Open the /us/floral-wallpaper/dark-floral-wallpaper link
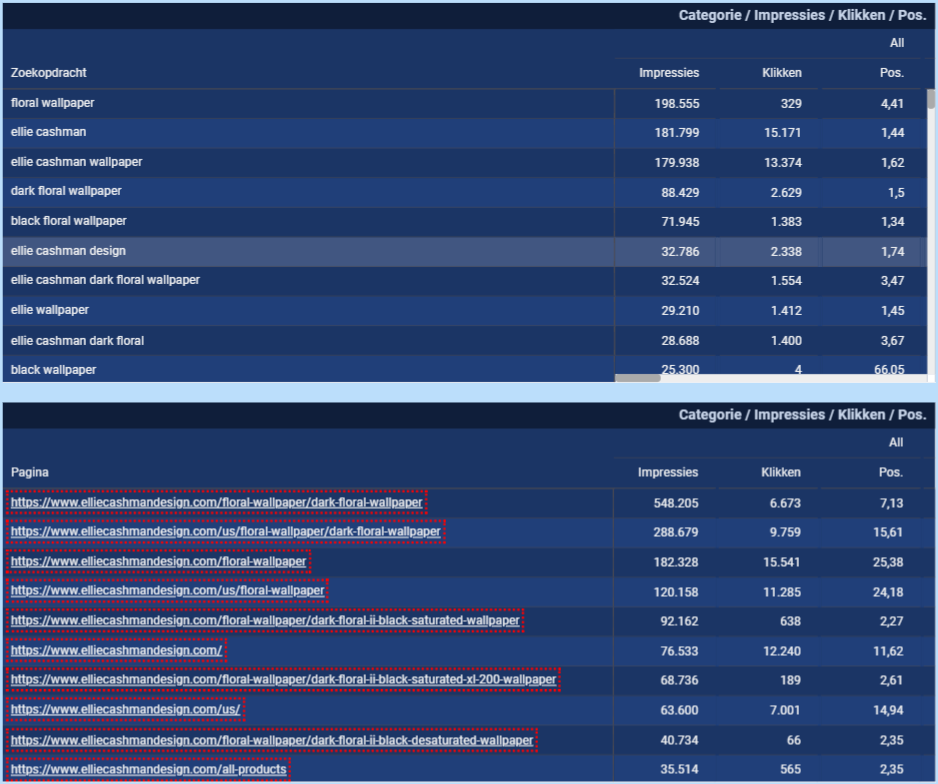 pyautogui.click(x=226, y=532)
